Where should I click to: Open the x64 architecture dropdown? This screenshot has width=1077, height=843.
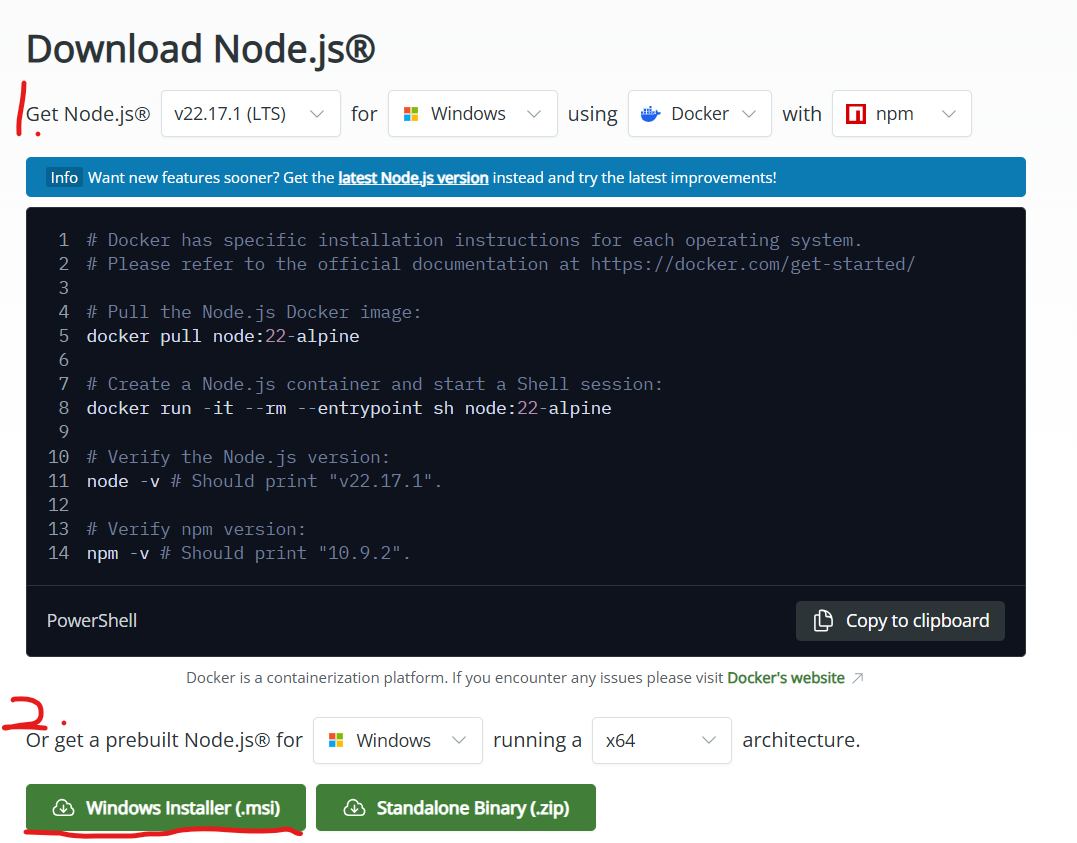pyautogui.click(x=661, y=740)
